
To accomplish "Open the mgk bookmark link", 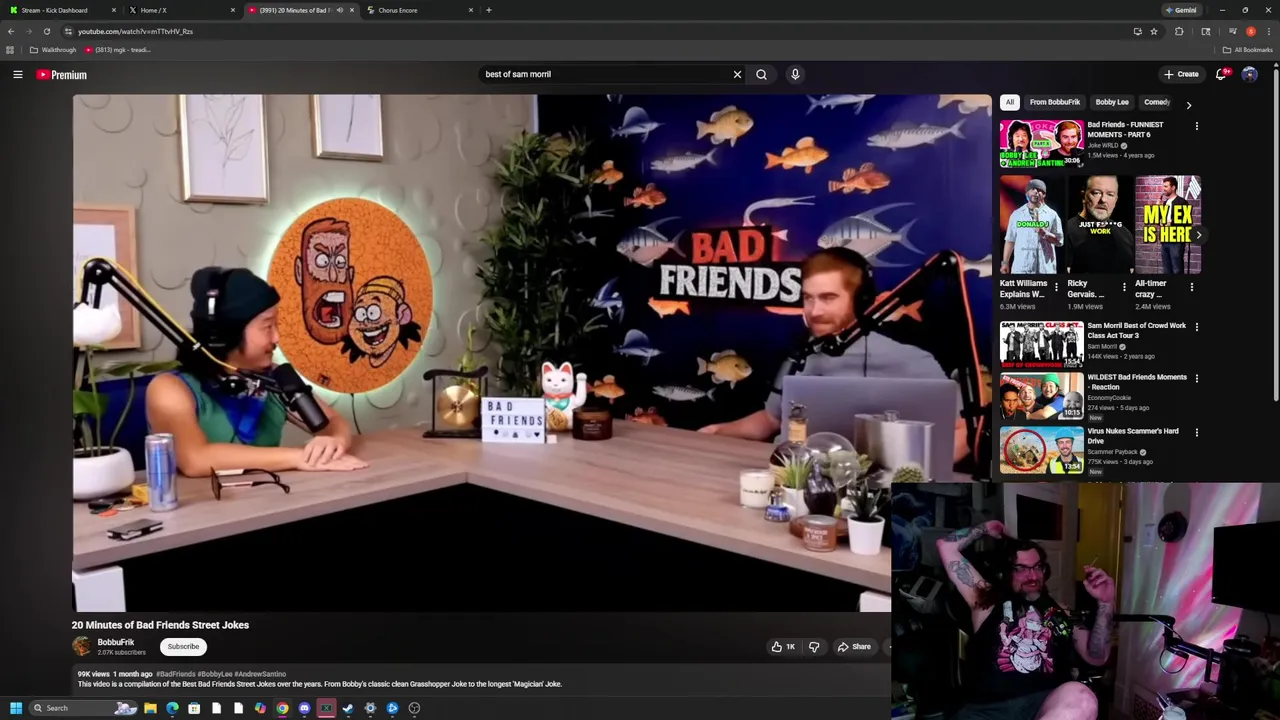I will click(118, 50).
